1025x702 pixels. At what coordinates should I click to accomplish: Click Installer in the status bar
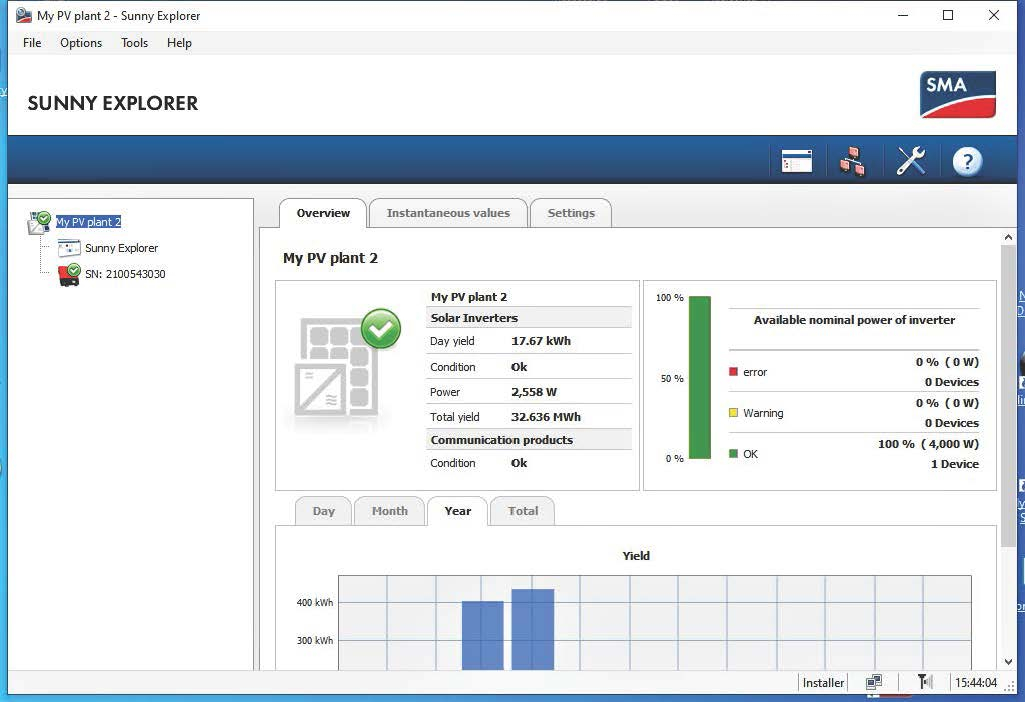(823, 683)
